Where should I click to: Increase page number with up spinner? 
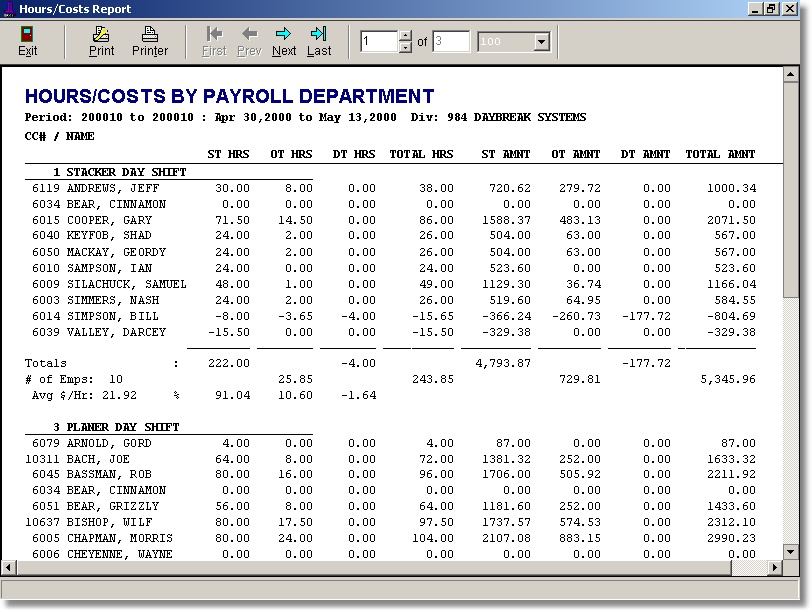point(406,36)
